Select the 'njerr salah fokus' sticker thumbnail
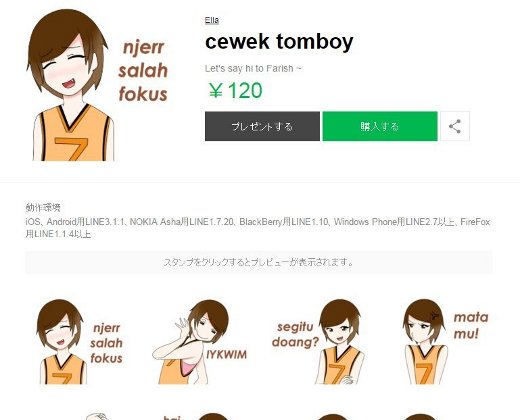 [x=80, y=341]
